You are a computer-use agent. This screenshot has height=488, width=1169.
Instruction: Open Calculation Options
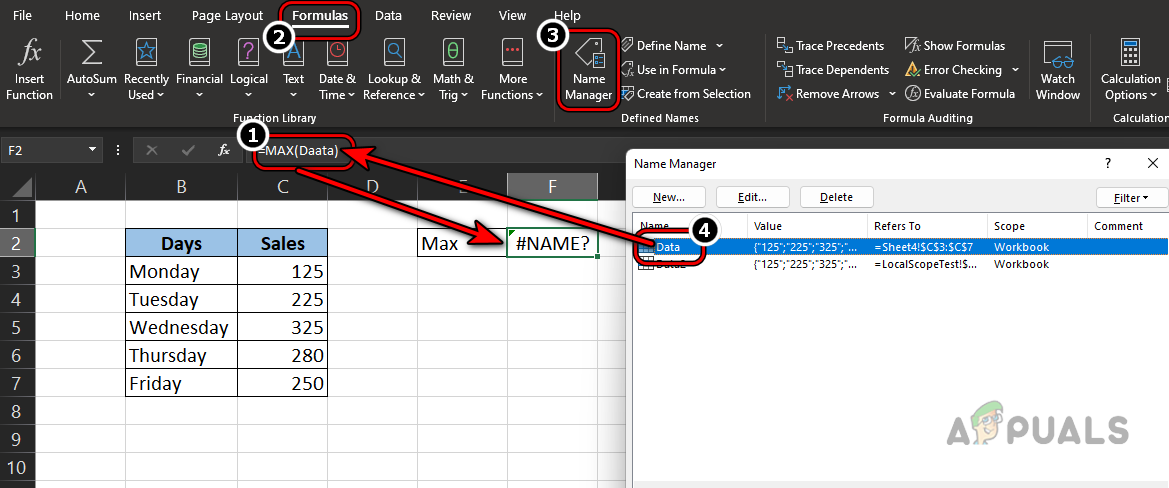pos(1130,69)
